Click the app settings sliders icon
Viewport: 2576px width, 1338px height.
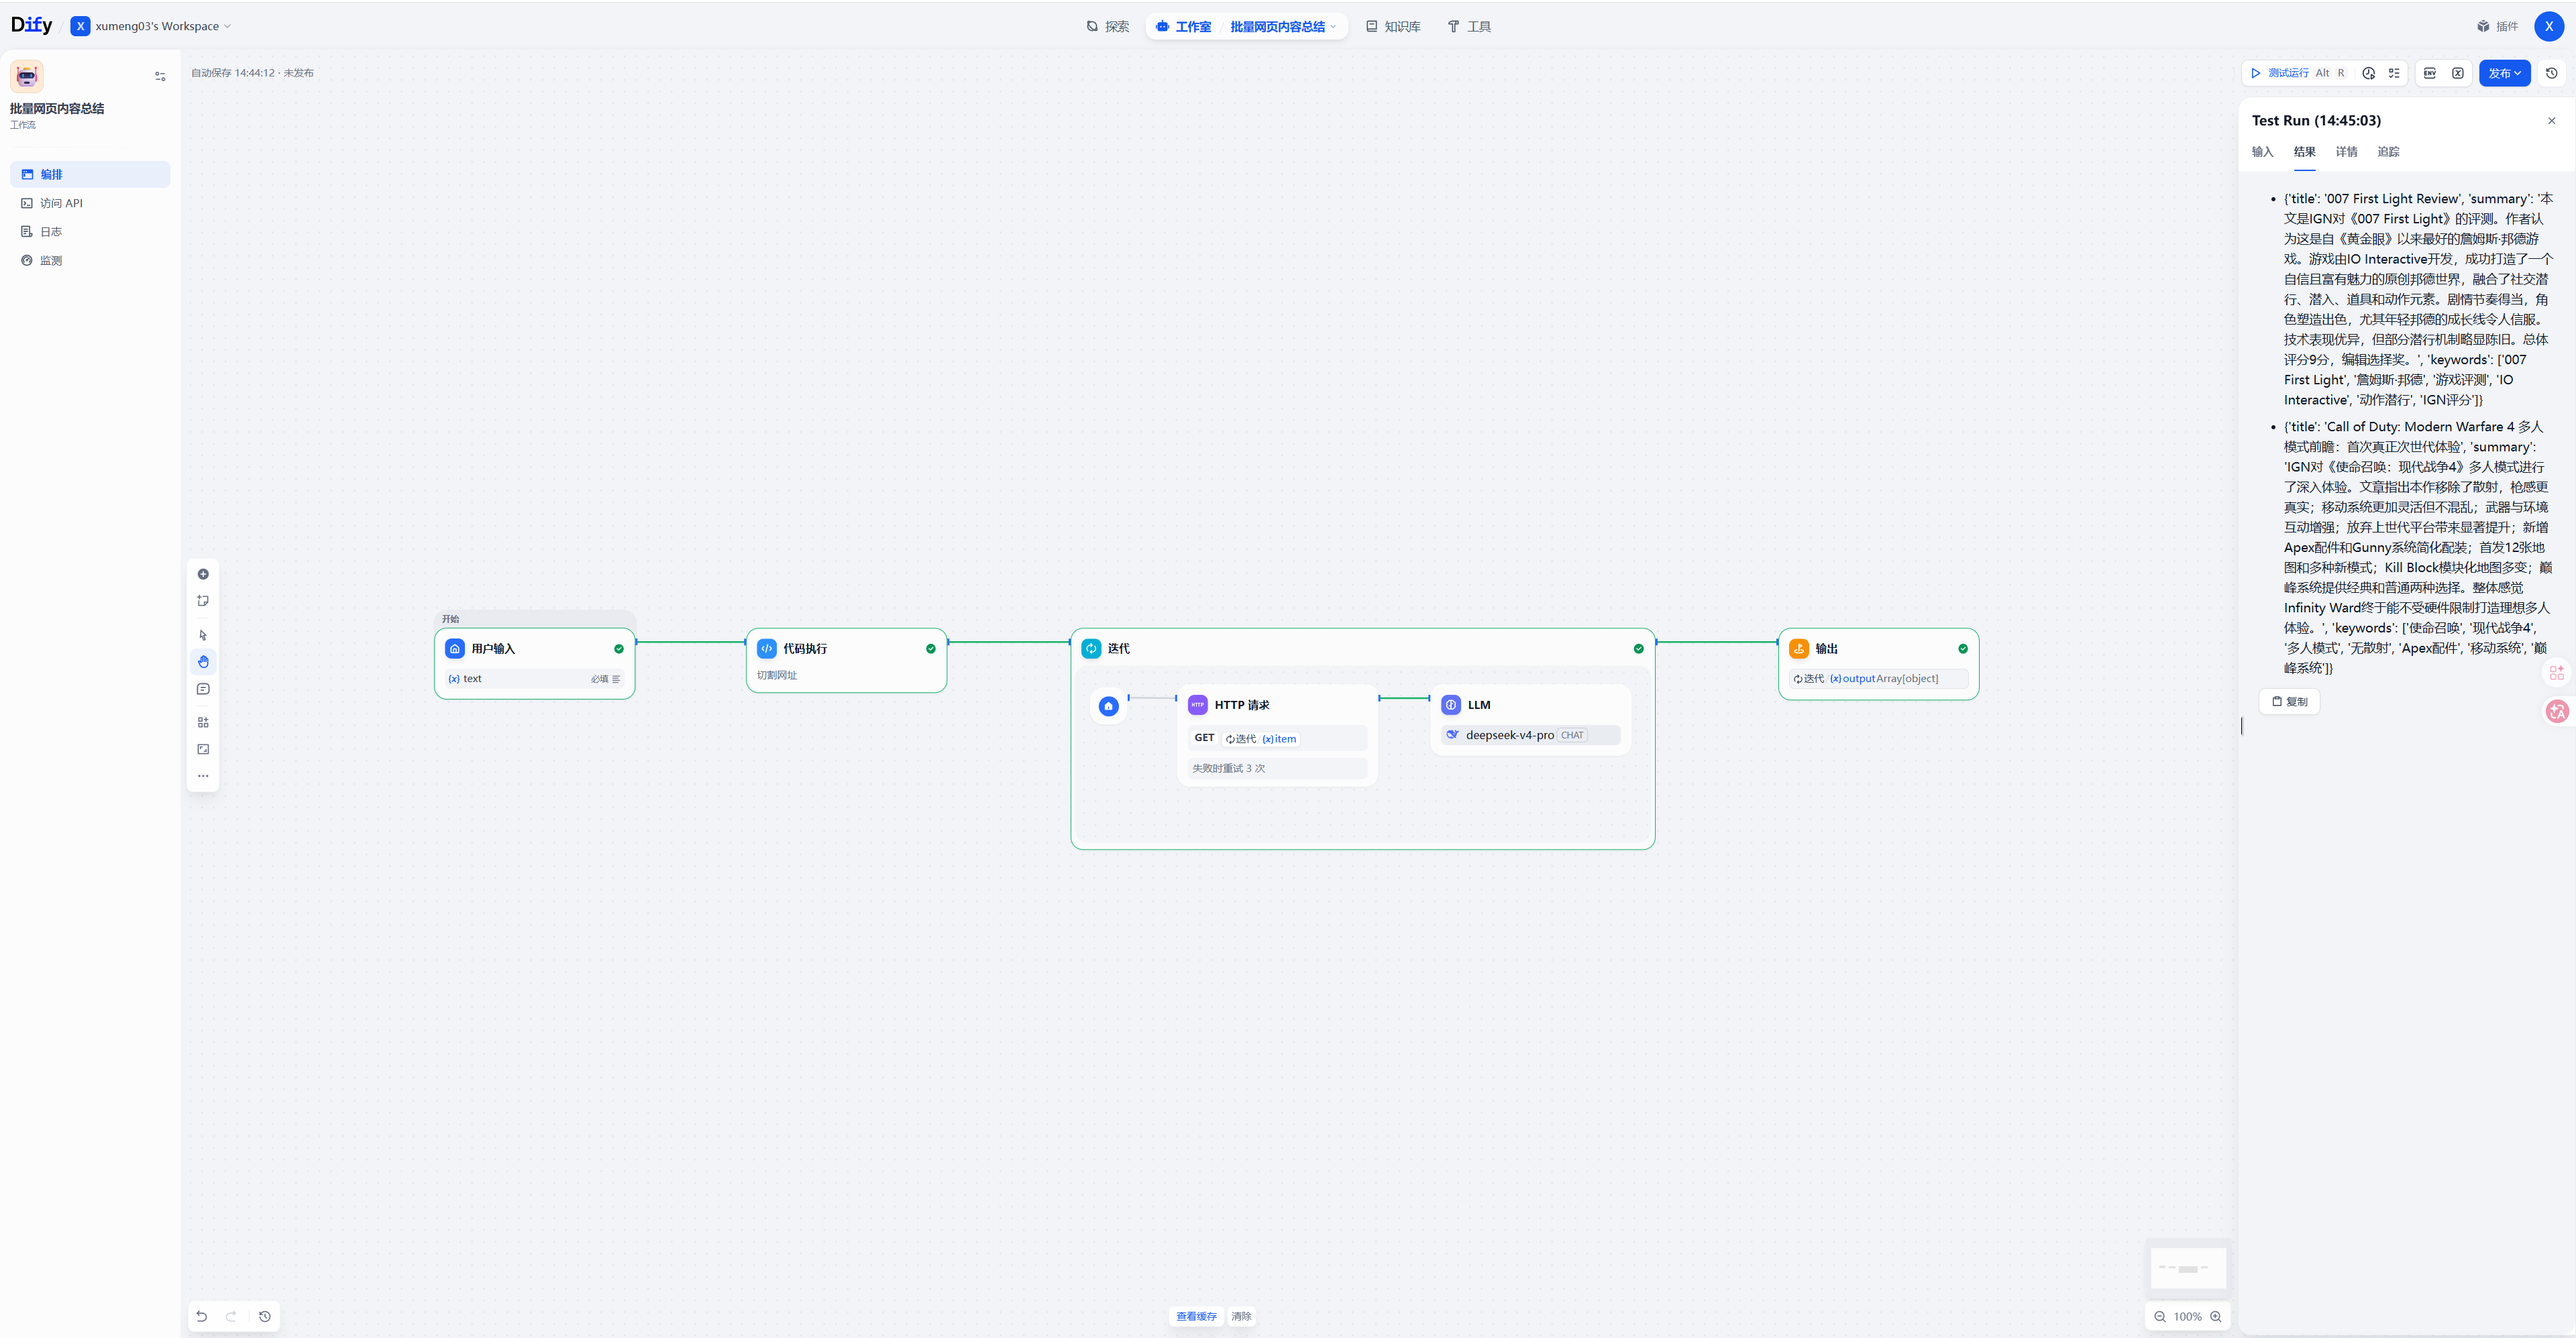(160, 76)
